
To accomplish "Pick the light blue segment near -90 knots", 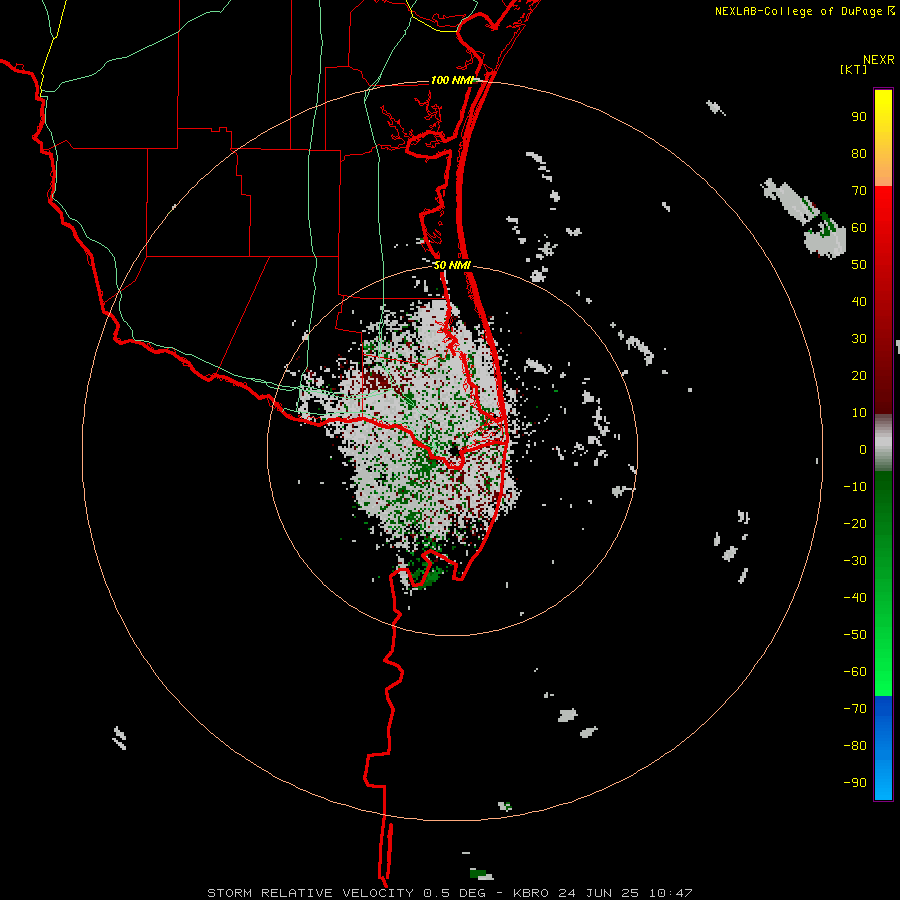I will pyautogui.click(x=883, y=781).
